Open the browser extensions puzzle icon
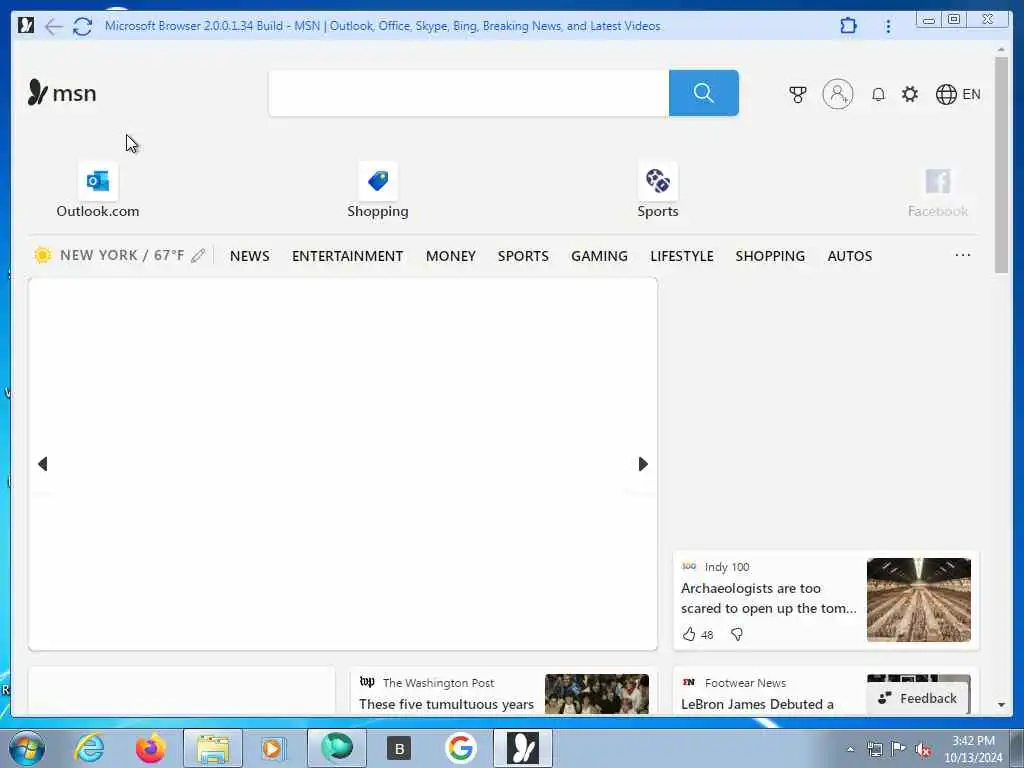Image resolution: width=1024 pixels, height=768 pixels. (848, 26)
